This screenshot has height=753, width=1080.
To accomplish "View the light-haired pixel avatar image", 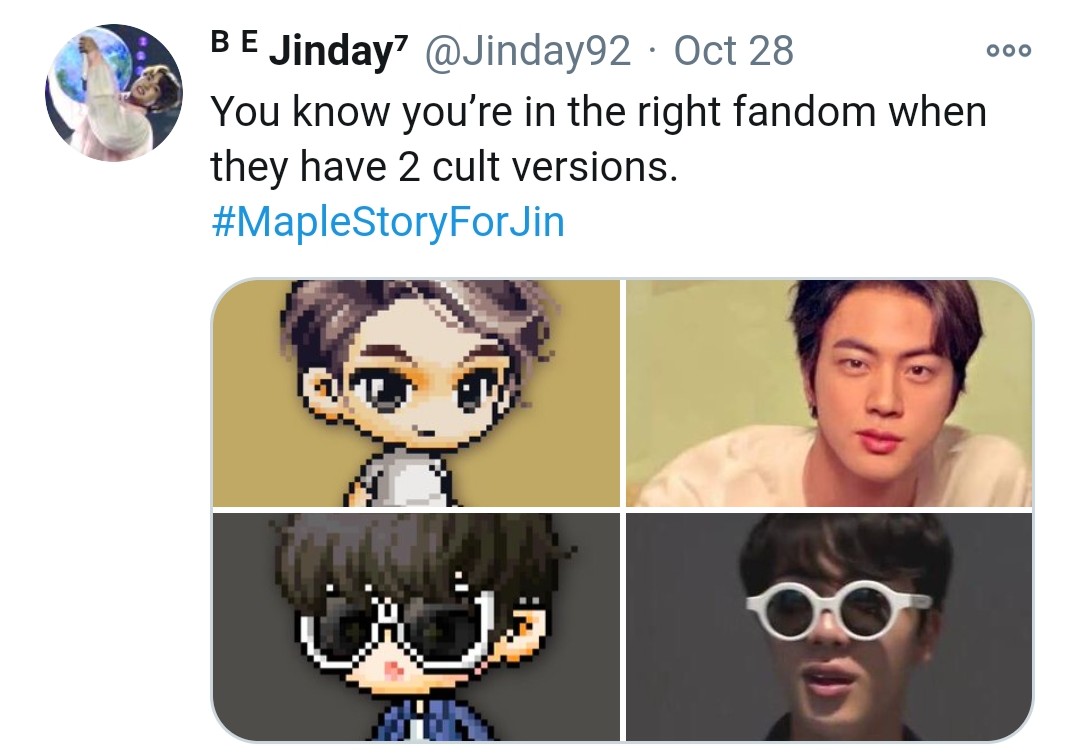I will [x=416, y=393].
